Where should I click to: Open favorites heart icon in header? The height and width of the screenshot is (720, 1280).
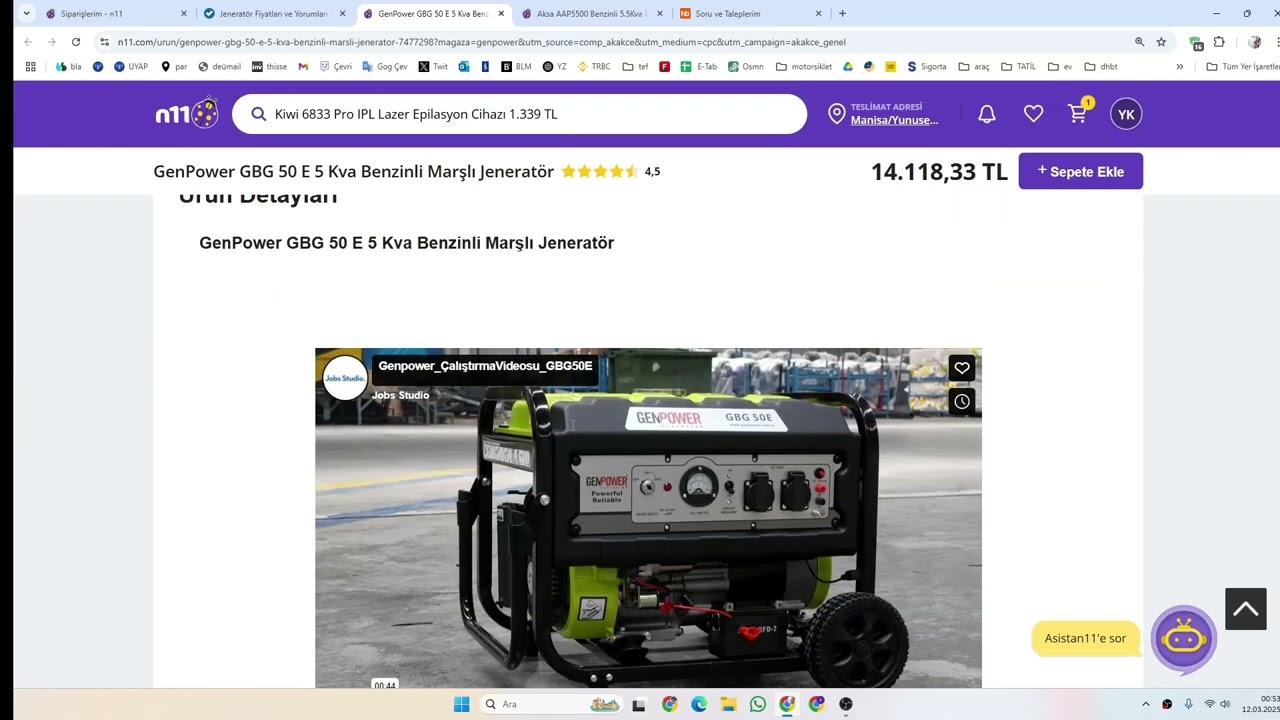[x=1034, y=114]
